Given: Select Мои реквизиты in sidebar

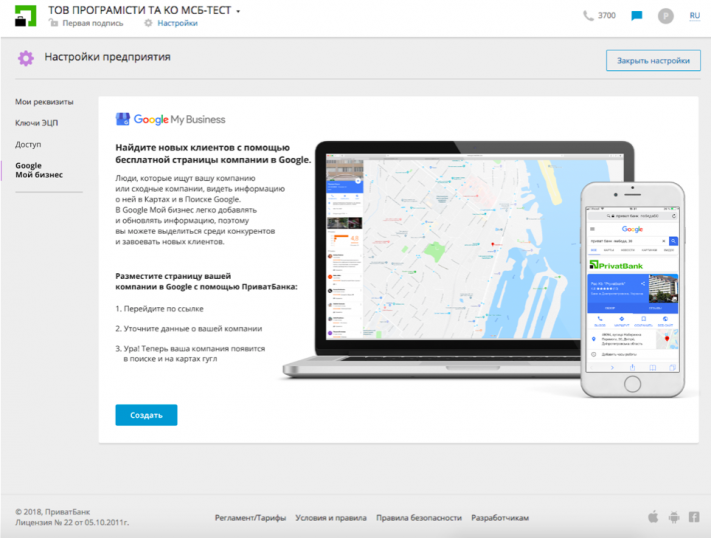Looking at the screenshot, I should (44, 102).
